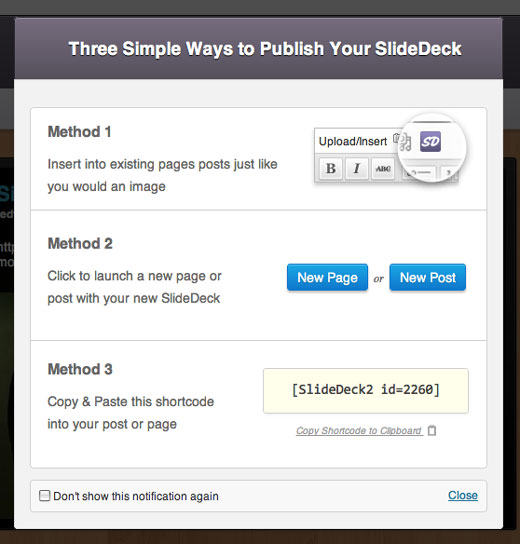
Task: Copy Shortcode to Clipboard link
Action: coord(359,431)
